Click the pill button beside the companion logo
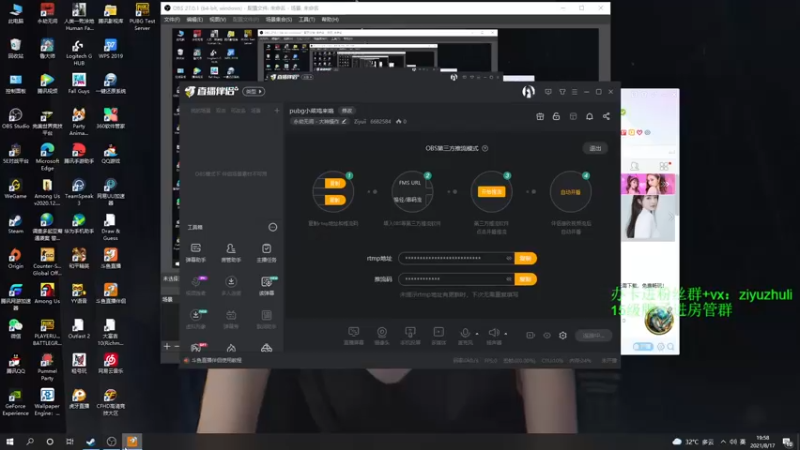The image size is (800, 450). click(254, 91)
